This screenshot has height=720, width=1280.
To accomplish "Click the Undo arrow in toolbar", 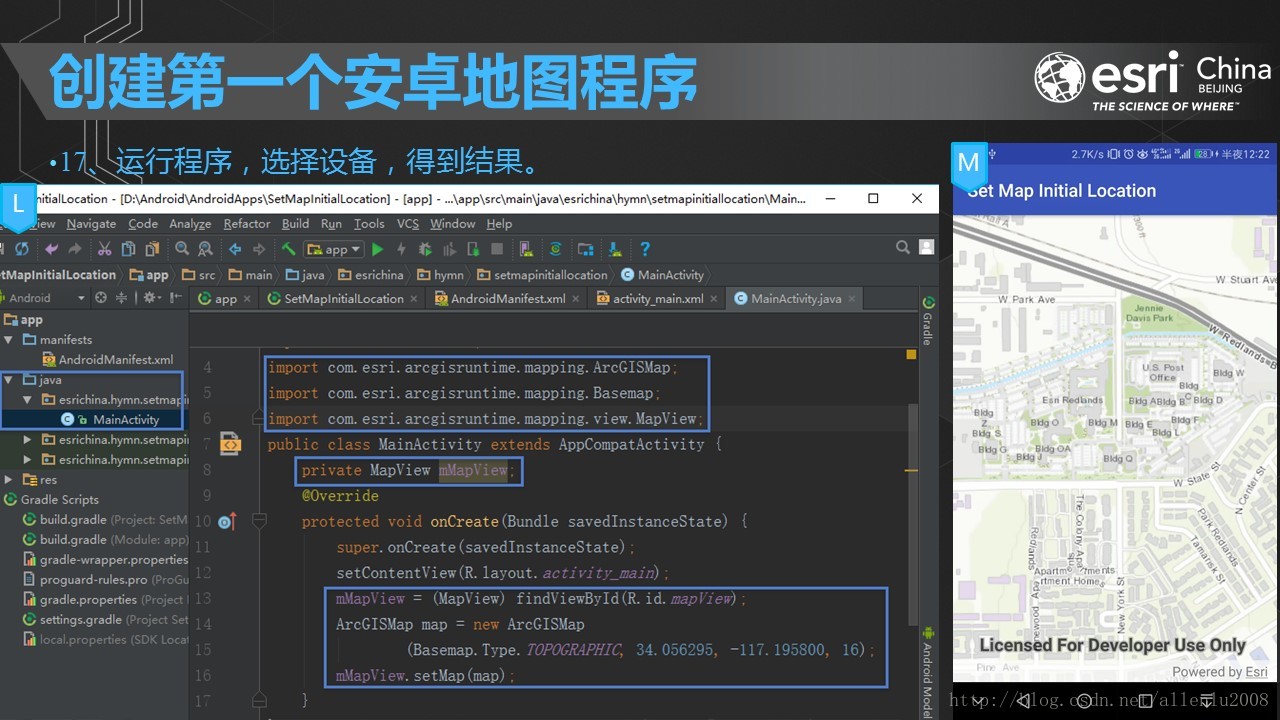I will click(51, 249).
